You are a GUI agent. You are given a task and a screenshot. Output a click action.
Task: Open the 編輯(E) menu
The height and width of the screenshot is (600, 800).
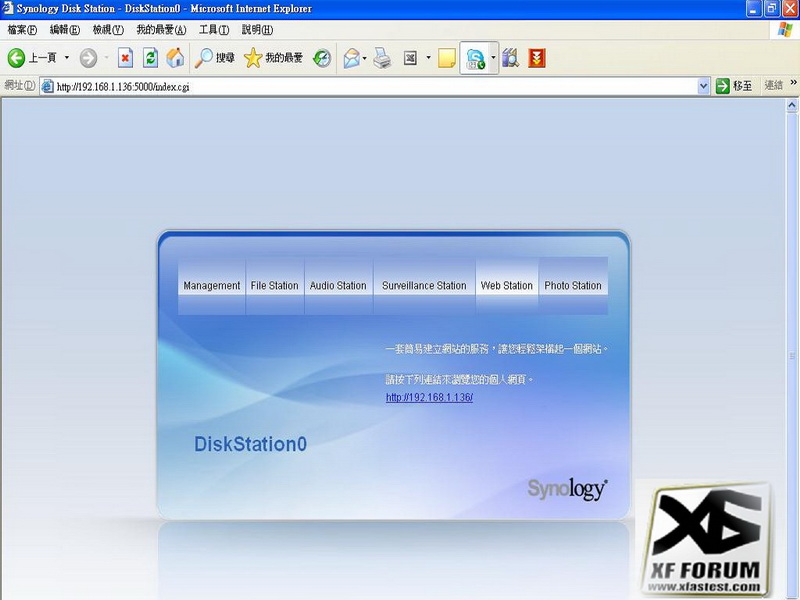tap(65, 30)
